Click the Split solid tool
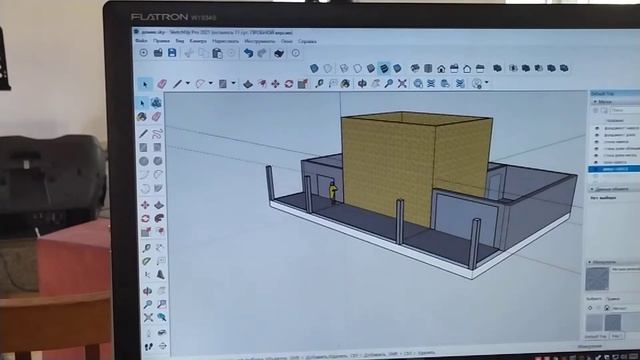The height and width of the screenshot is (360, 640). point(564,68)
